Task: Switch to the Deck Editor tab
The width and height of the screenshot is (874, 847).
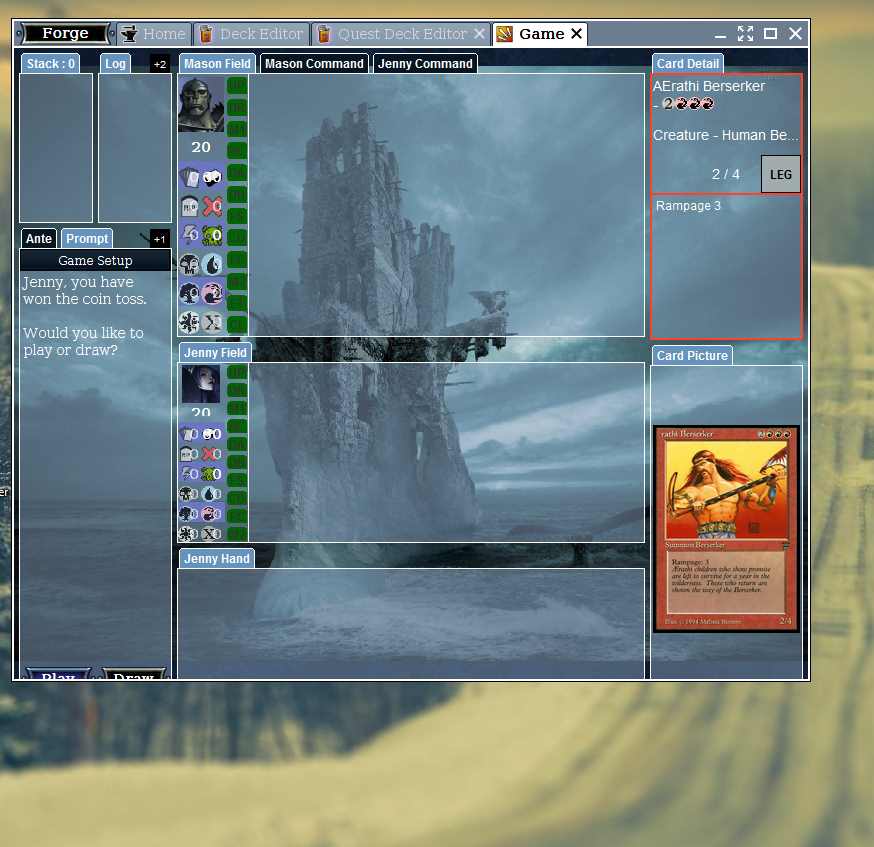Action: [x=250, y=34]
